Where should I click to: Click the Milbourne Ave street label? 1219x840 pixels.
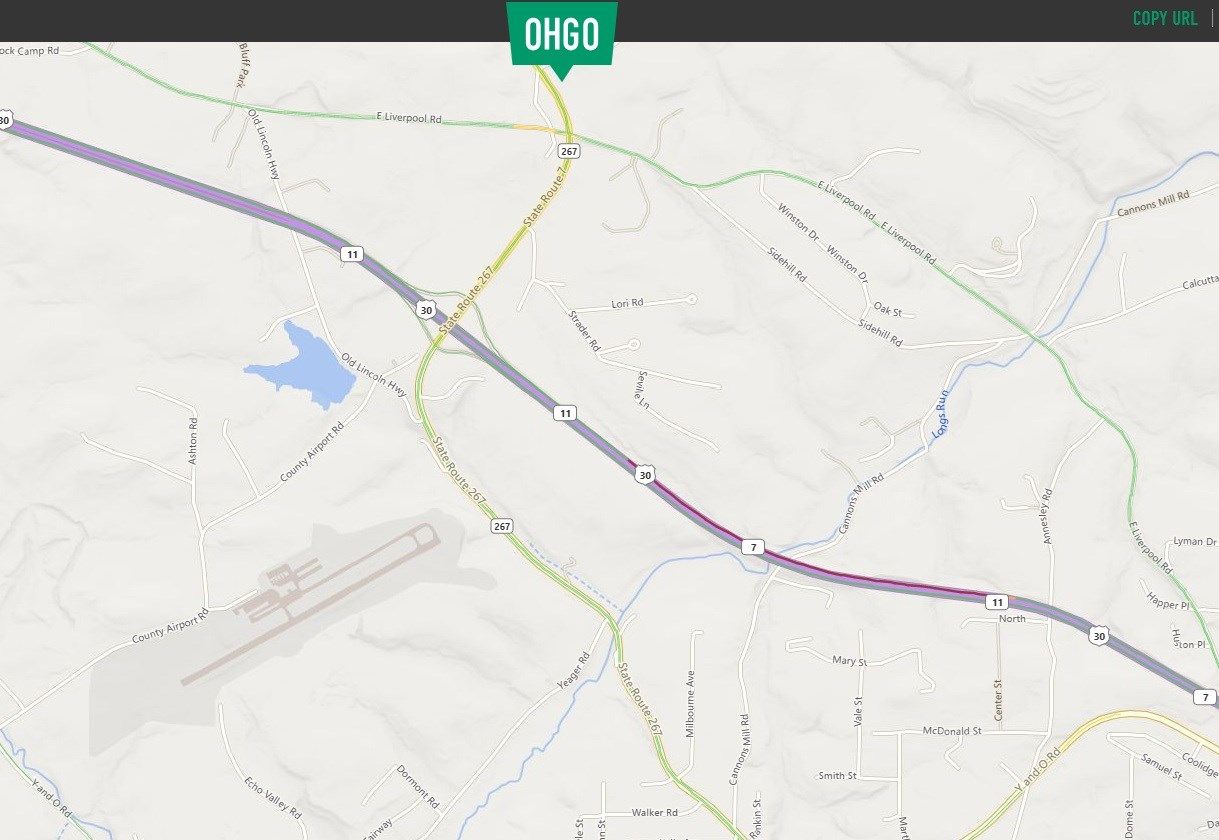click(690, 703)
